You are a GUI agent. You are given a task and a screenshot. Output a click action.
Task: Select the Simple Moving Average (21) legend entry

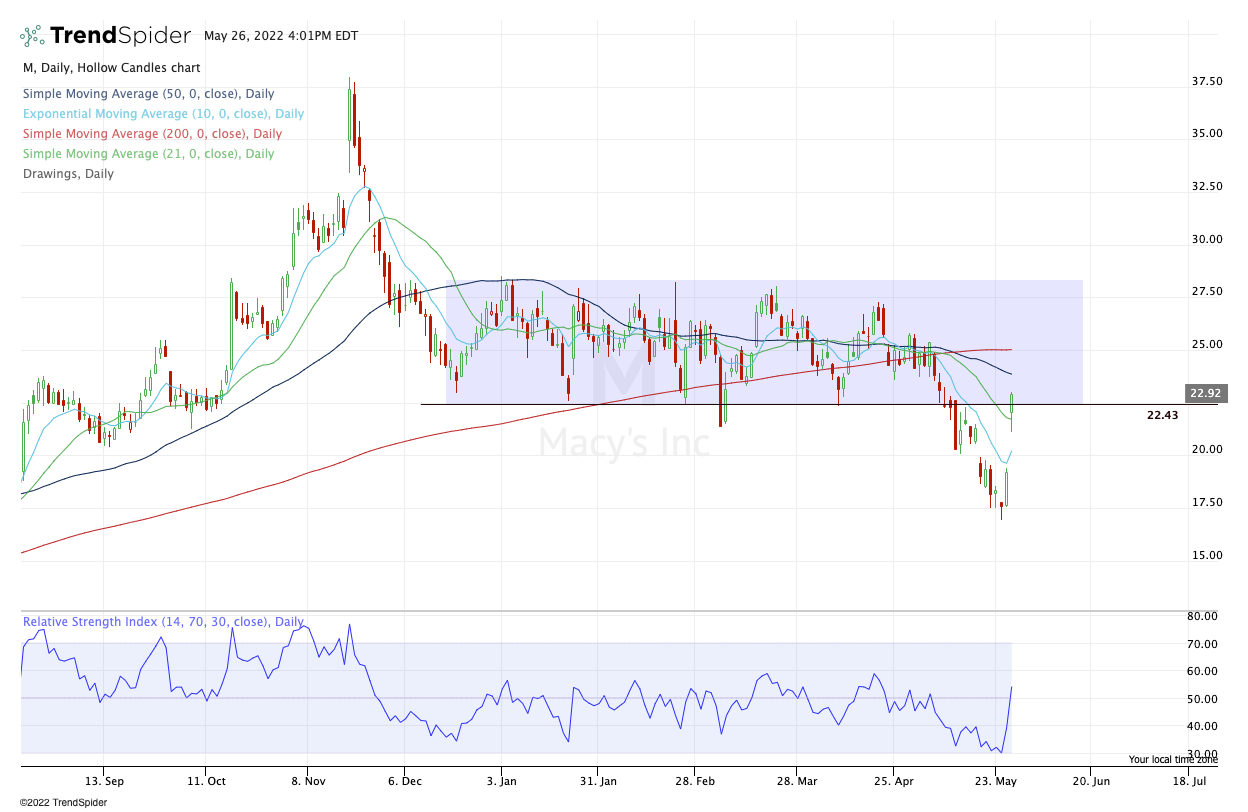coord(148,154)
